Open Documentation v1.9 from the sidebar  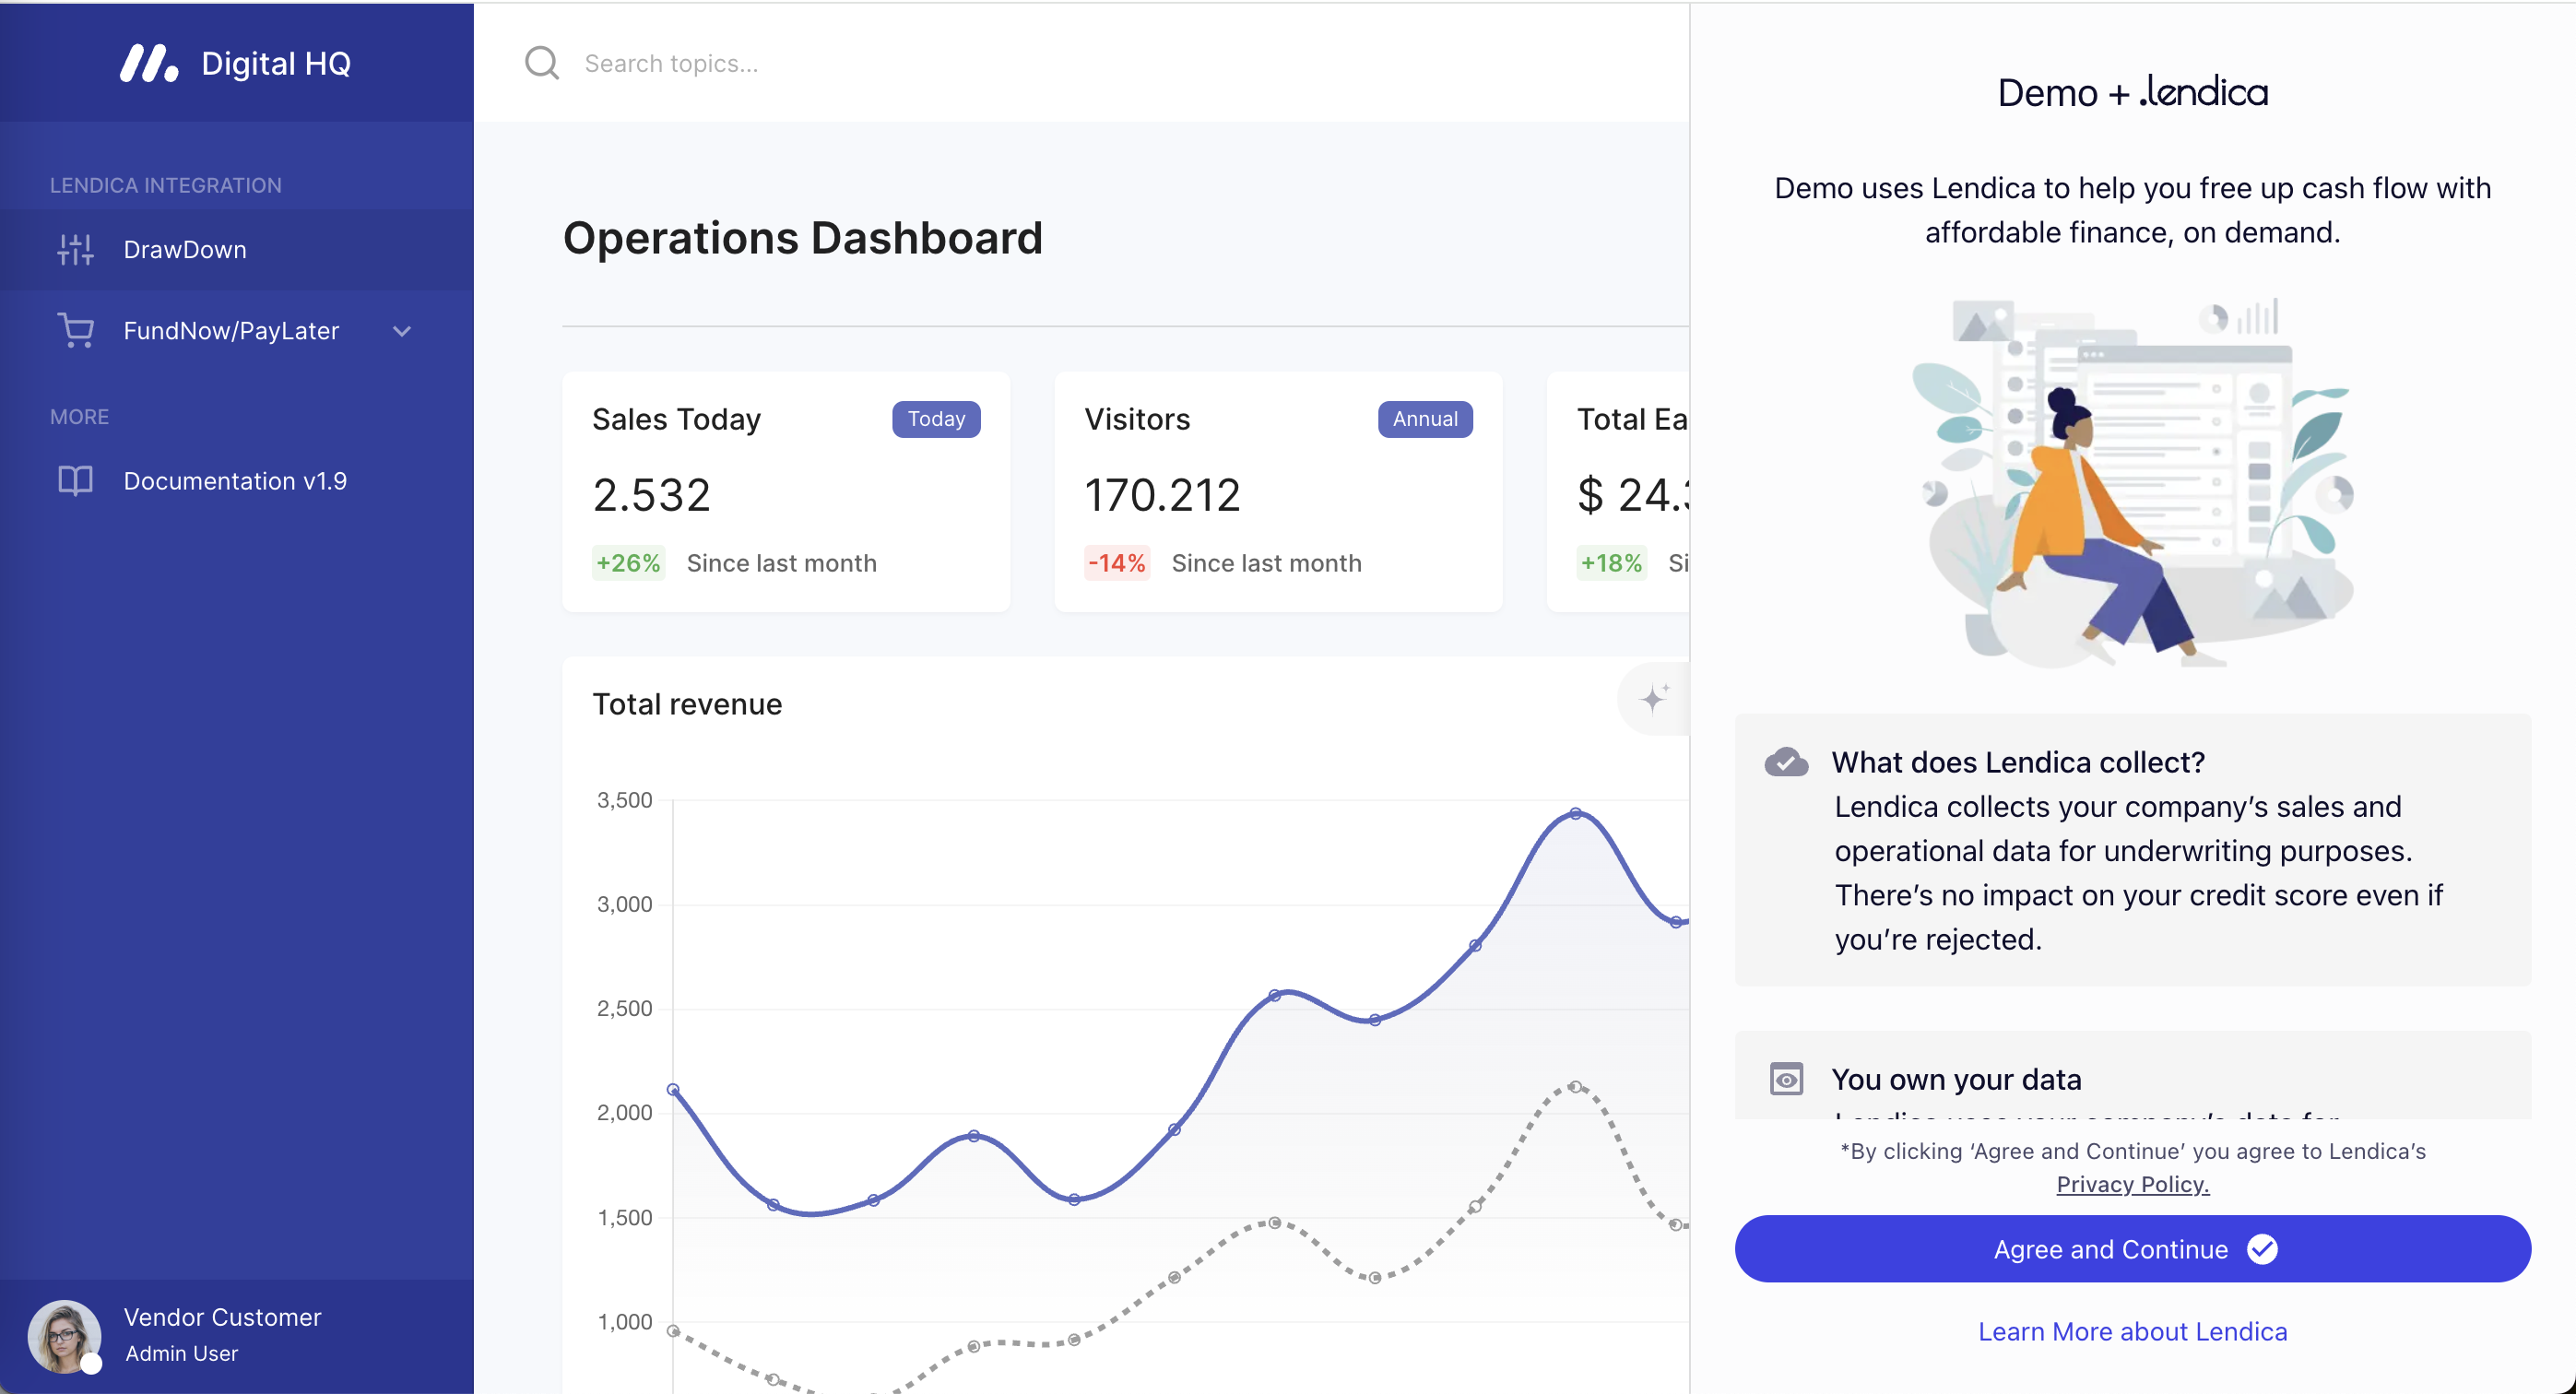click(x=235, y=481)
